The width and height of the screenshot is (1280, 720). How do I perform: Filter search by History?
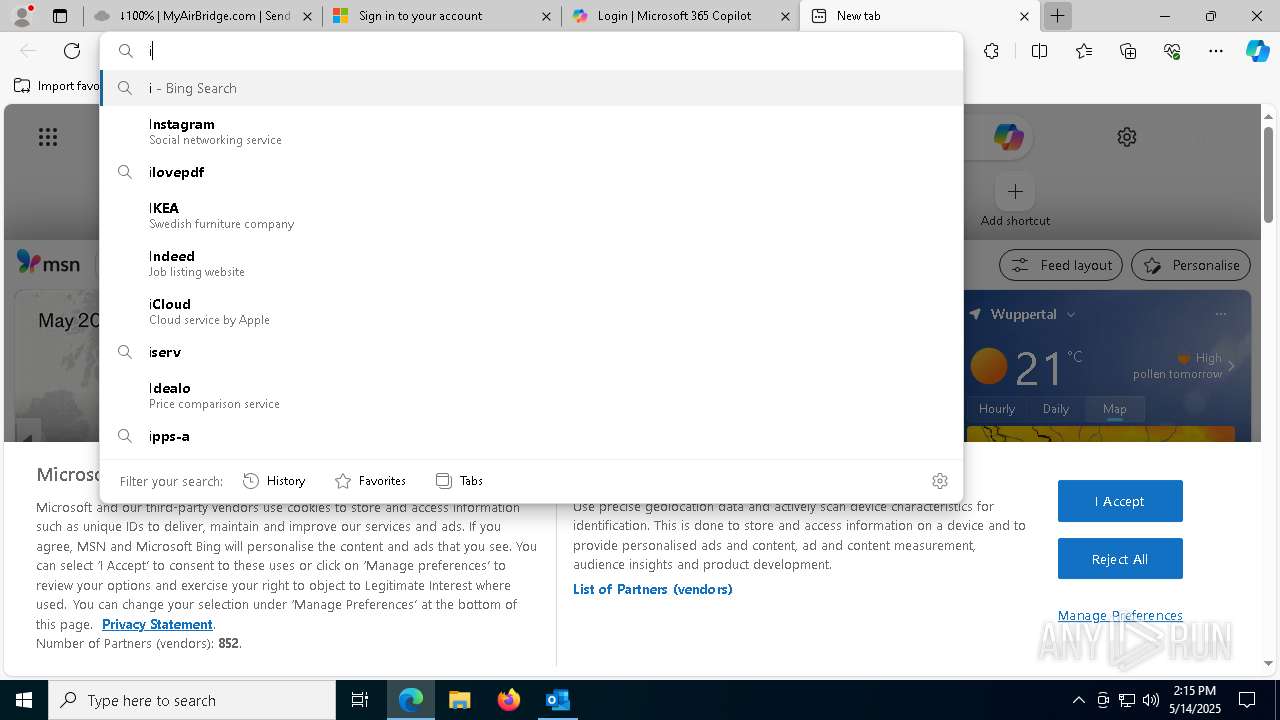[x=274, y=481]
